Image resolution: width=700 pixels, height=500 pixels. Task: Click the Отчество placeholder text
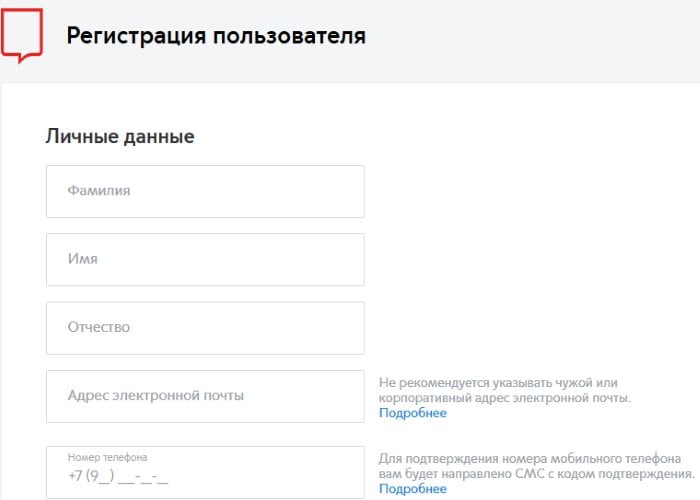pyautogui.click(x=99, y=328)
